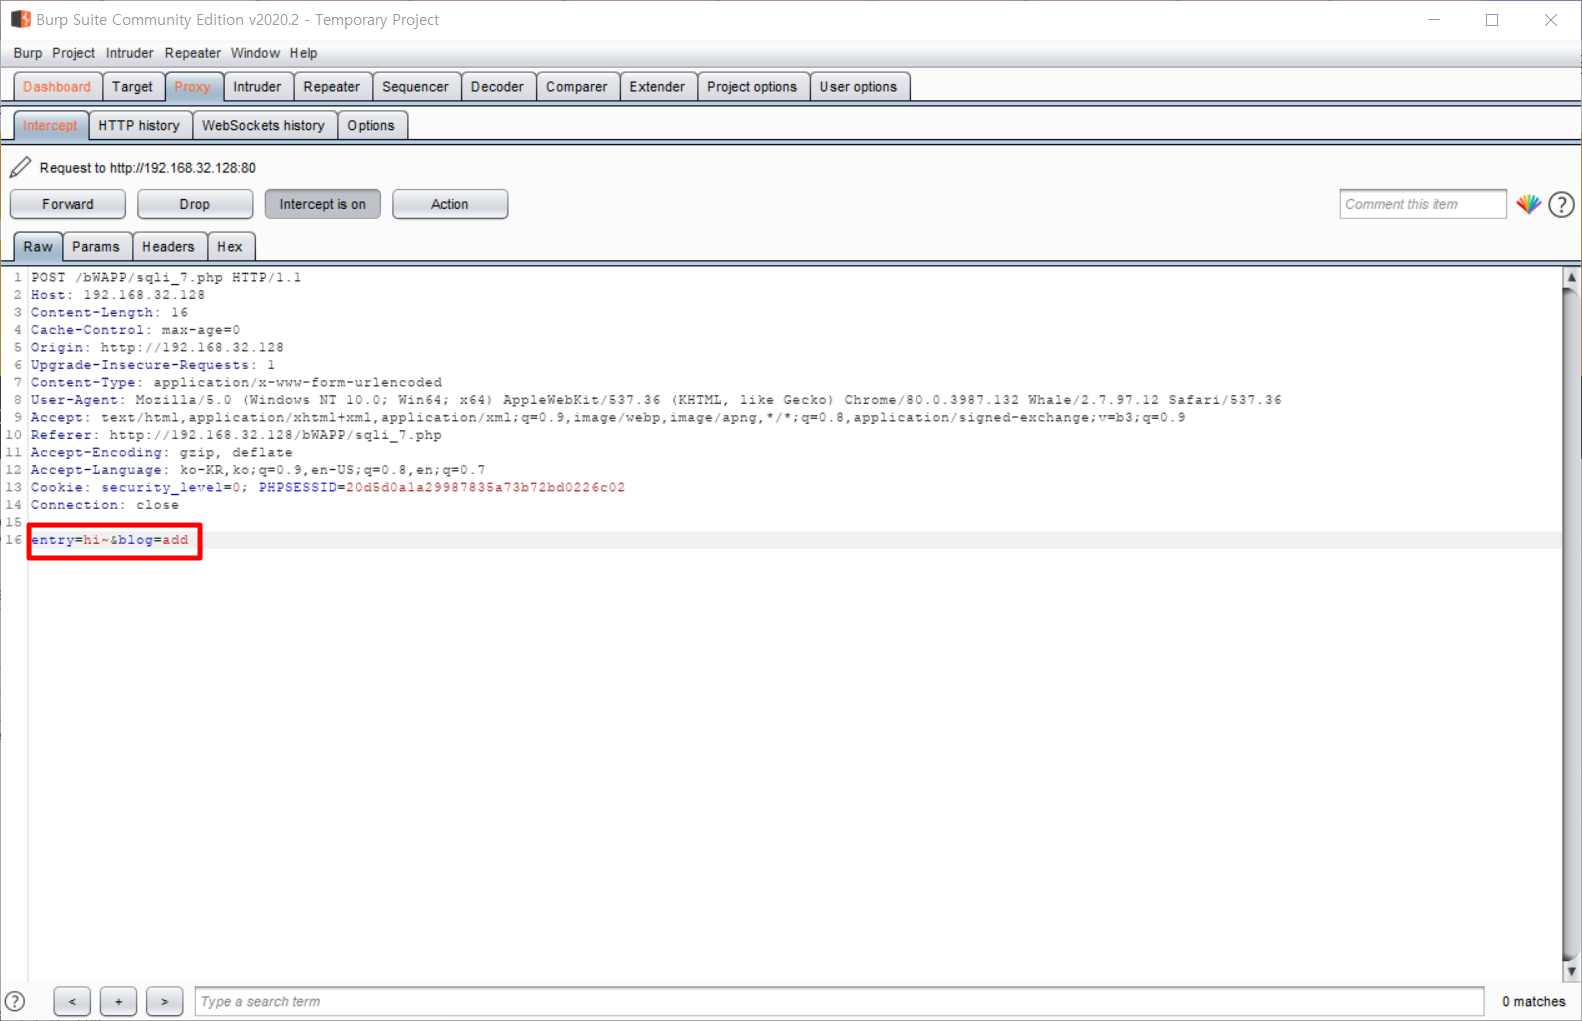1582x1021 pixels.
Task: Click the Upgrade-Insecure-Requests header line
Action: 153,365
